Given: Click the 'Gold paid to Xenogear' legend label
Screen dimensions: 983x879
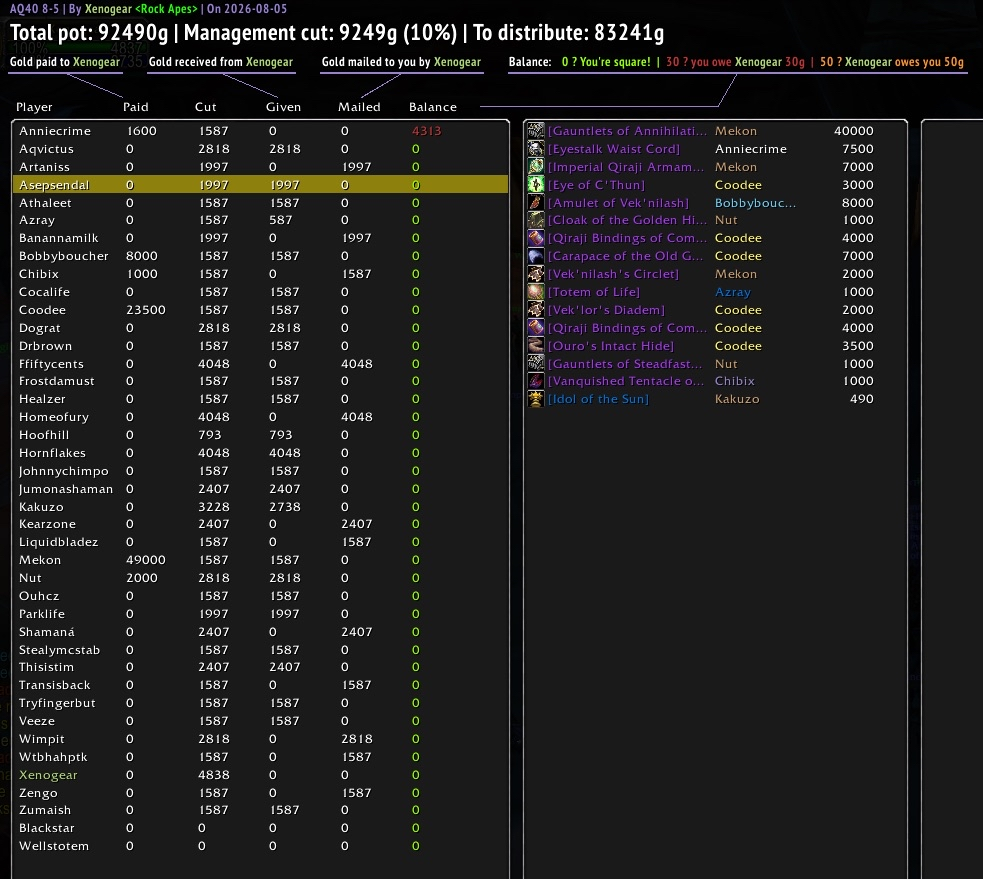Looking at the screenshot, I should tap(65, 61).
